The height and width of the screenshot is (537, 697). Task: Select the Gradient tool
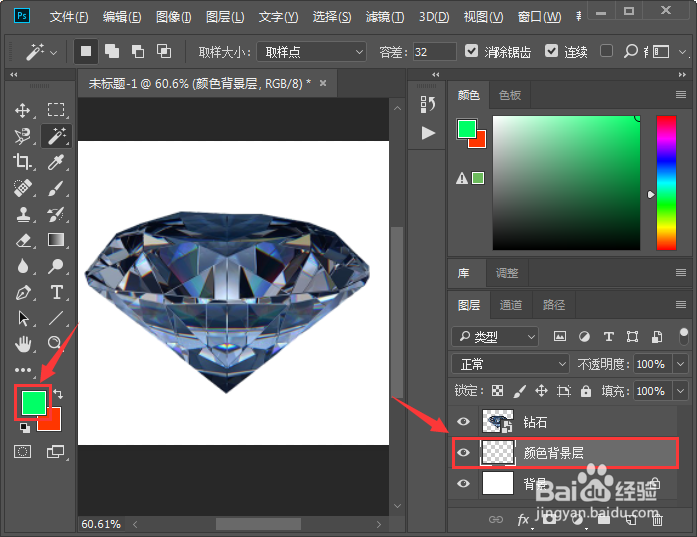pyautogui.click(x=56, y=240)
